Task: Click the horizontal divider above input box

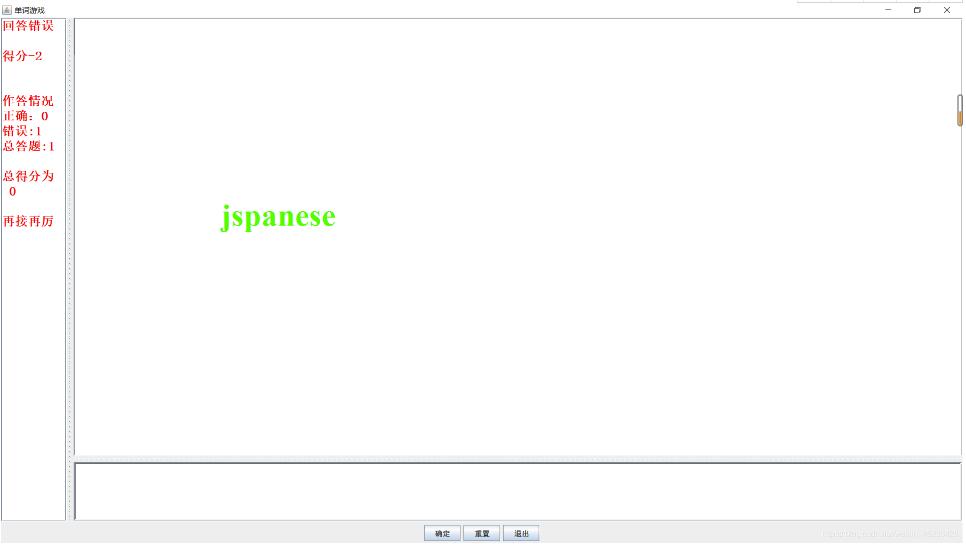Action: point(518,459)
